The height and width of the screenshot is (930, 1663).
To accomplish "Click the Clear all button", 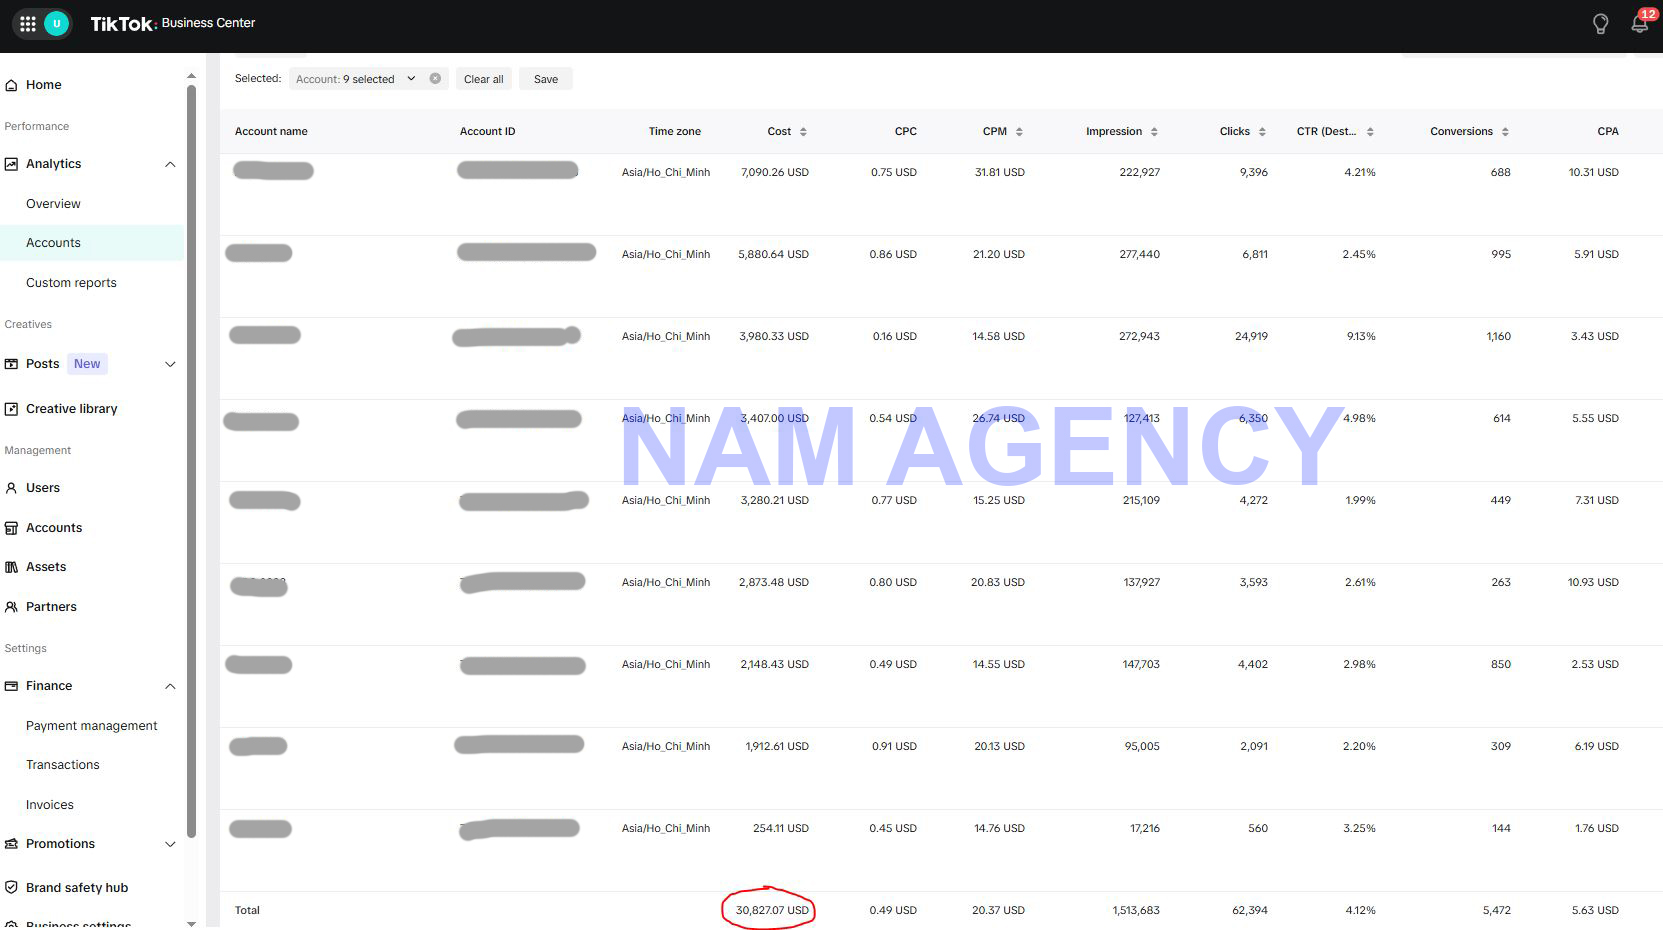I will pyautogui.click(x=484, y=79).
